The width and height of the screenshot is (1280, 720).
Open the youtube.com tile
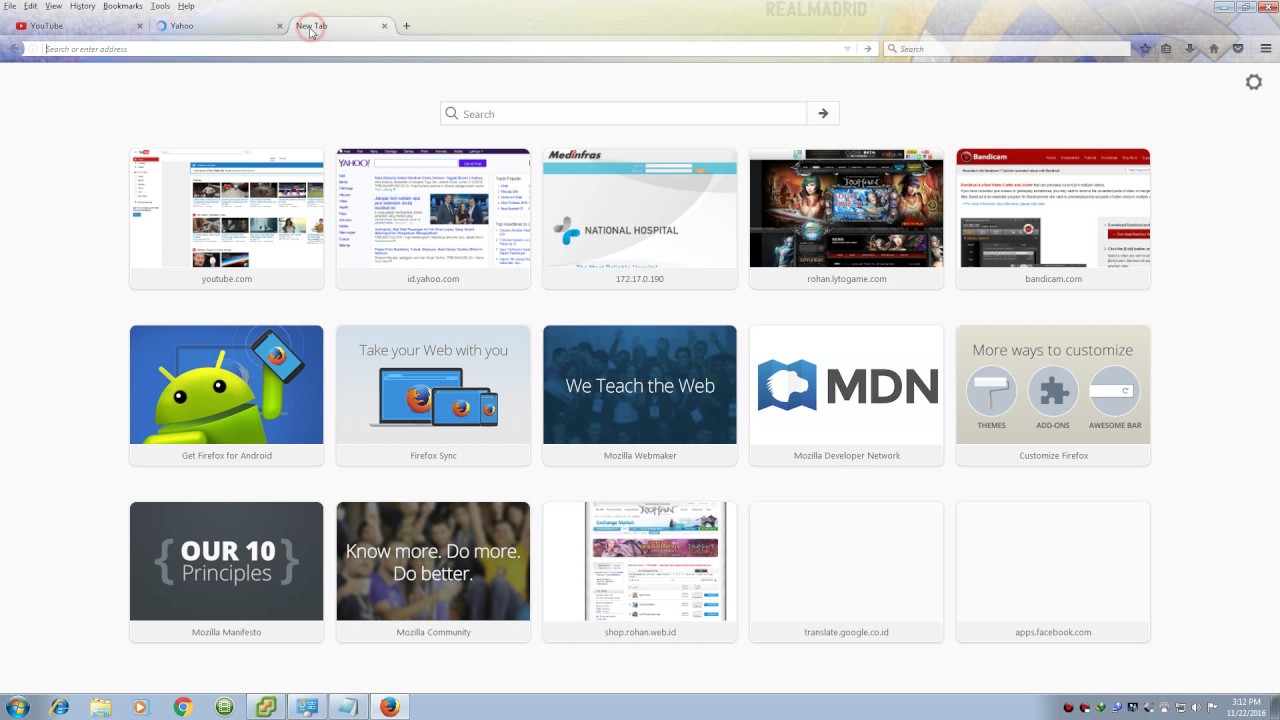227,219
